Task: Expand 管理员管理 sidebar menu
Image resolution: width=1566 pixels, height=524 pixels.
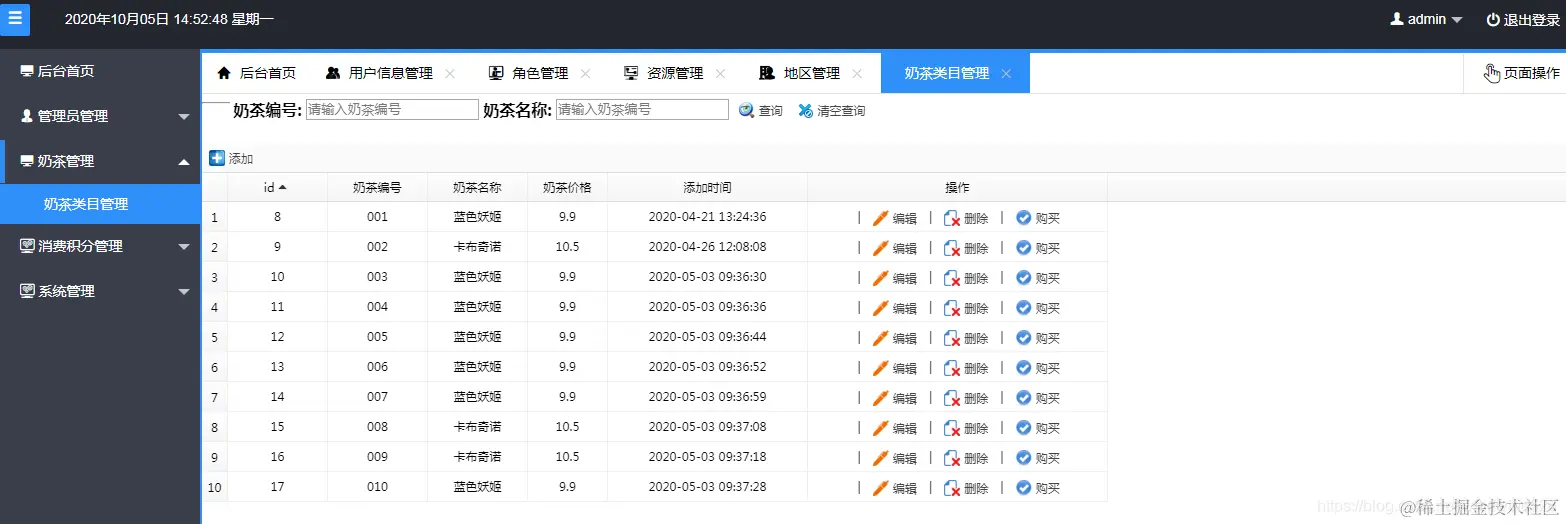Action: [100, 116]
